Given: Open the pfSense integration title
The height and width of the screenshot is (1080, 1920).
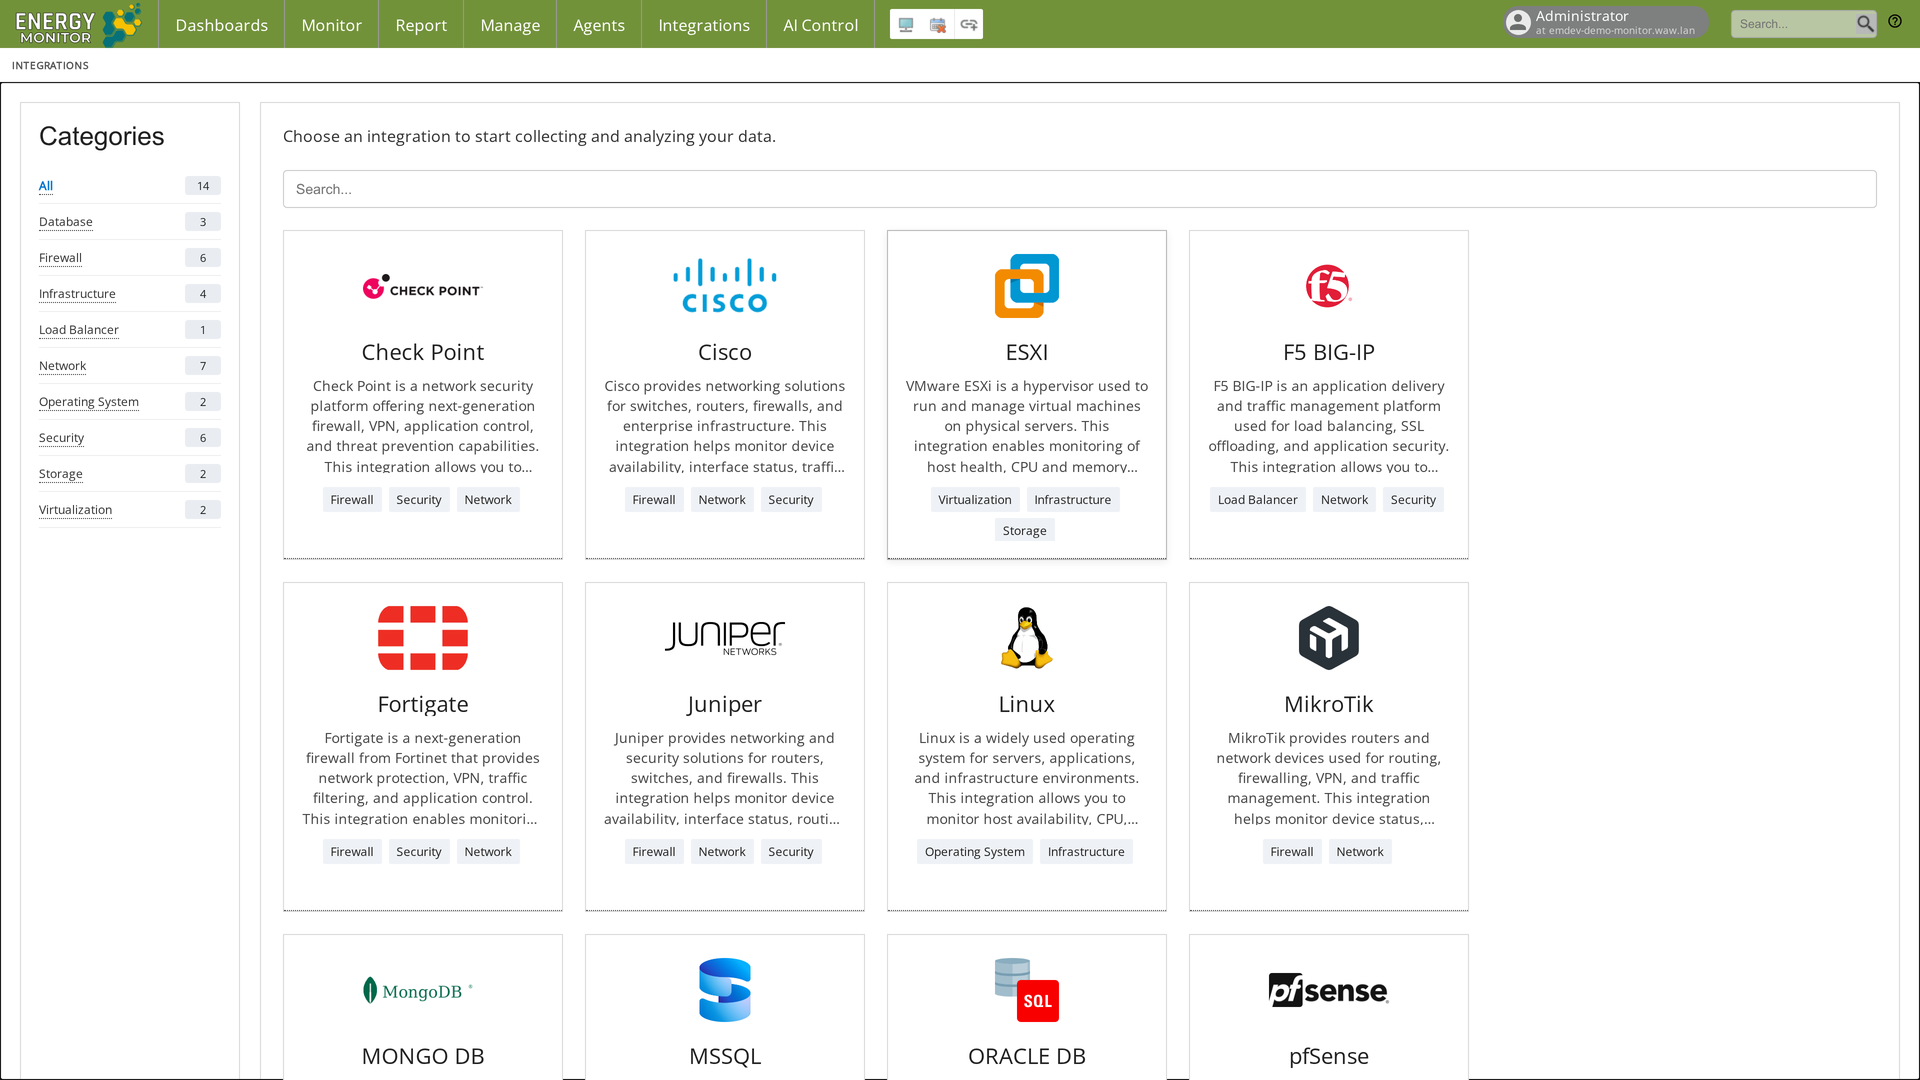Looking at the screenshot, I should point(1329,1056).
